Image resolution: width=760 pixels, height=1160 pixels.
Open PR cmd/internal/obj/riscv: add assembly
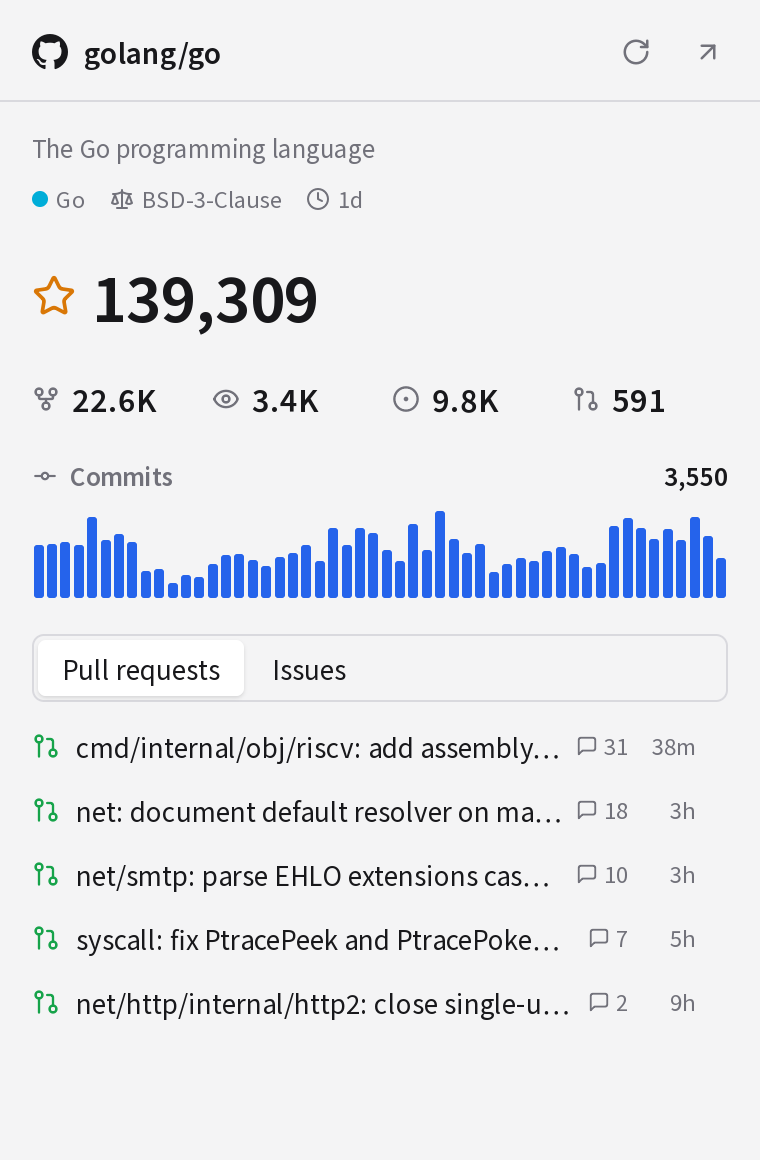click(x=318, y=748)
